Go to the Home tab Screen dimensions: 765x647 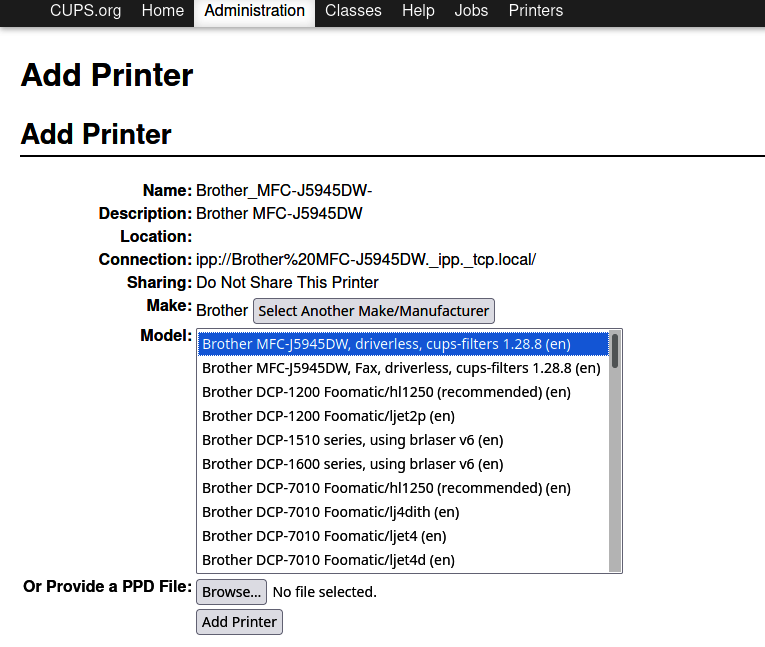point(163,11)
